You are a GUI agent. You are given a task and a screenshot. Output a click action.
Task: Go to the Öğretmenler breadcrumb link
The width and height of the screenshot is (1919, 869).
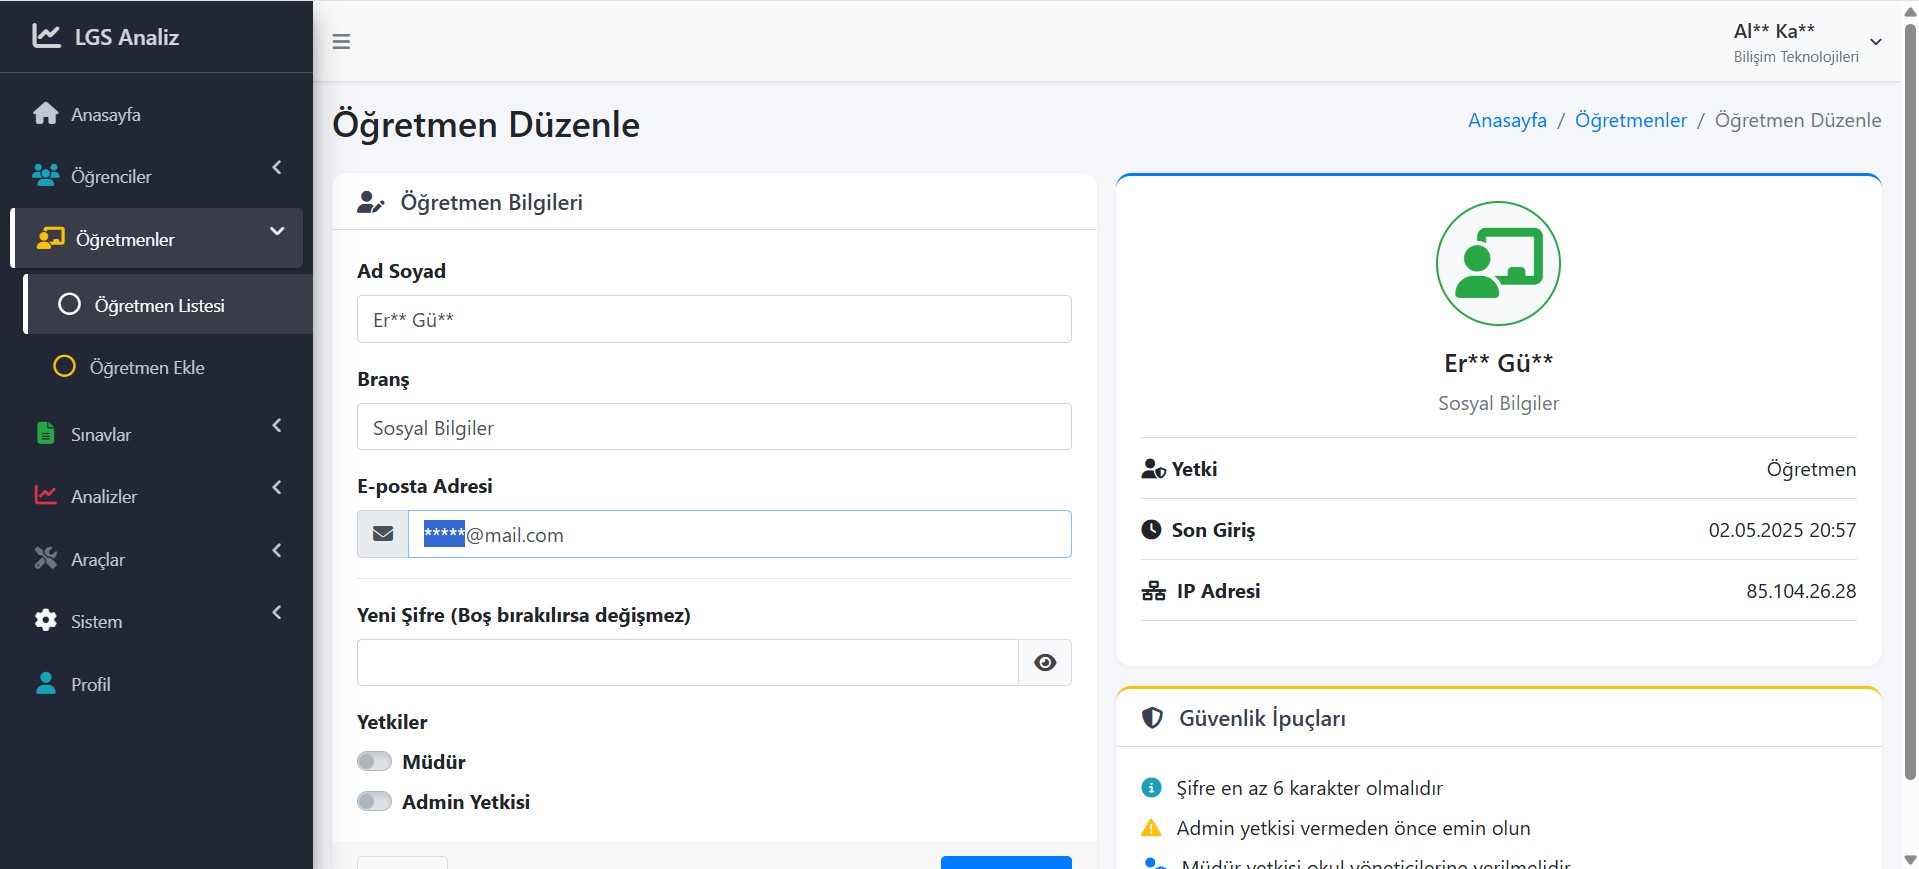click(1630, 120)
